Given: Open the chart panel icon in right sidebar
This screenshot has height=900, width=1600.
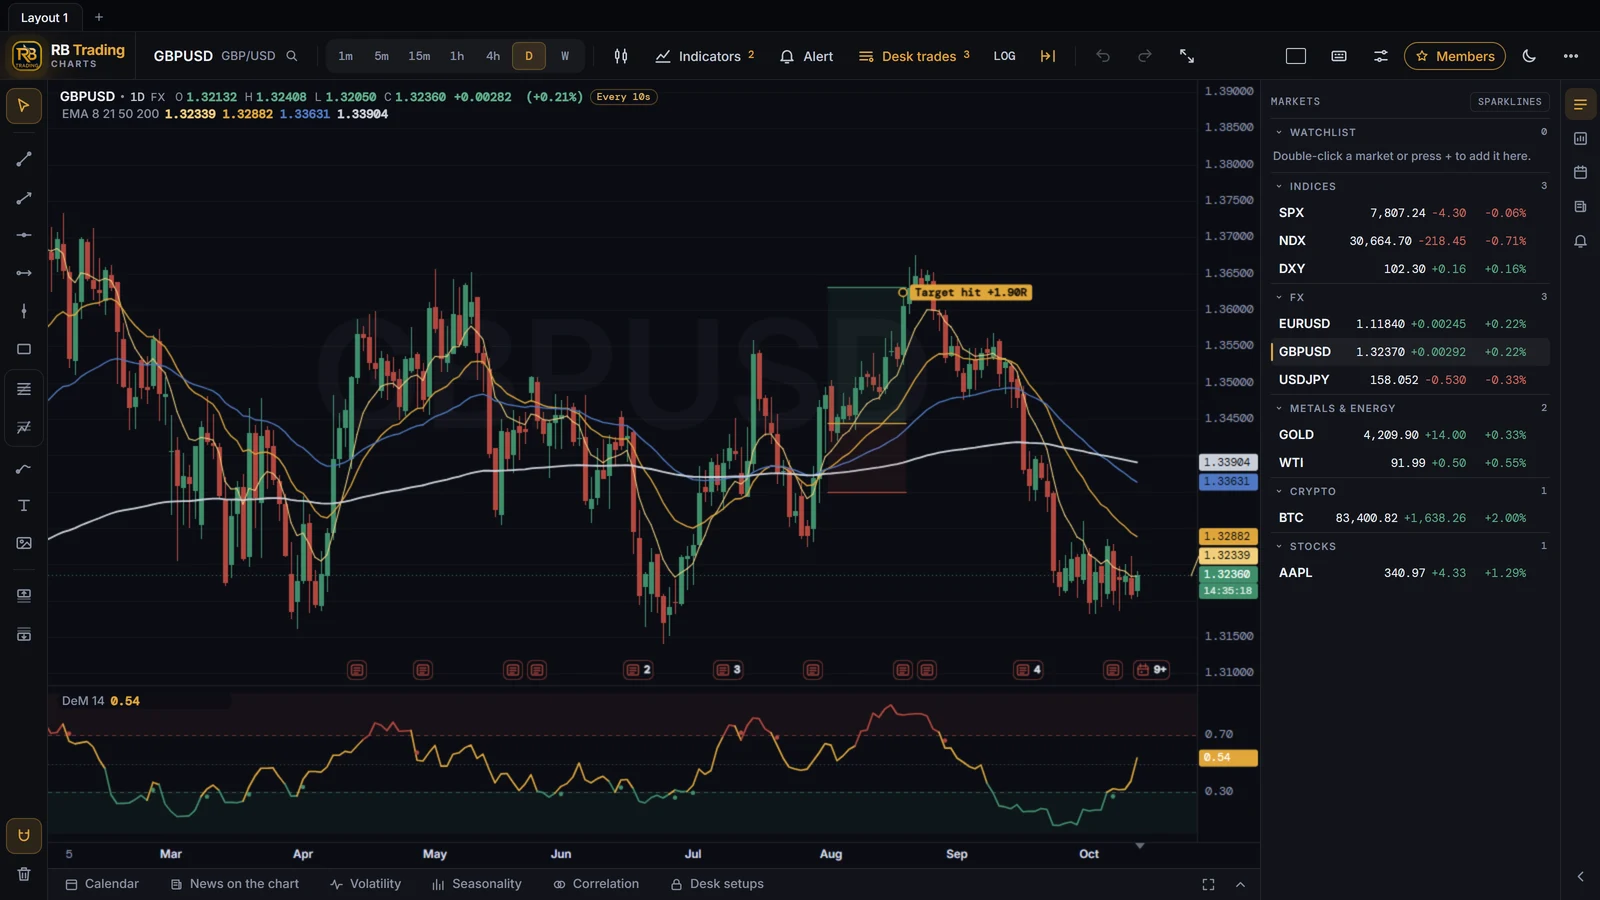Looking at the screenshot, I should (x=1580, y=138).
